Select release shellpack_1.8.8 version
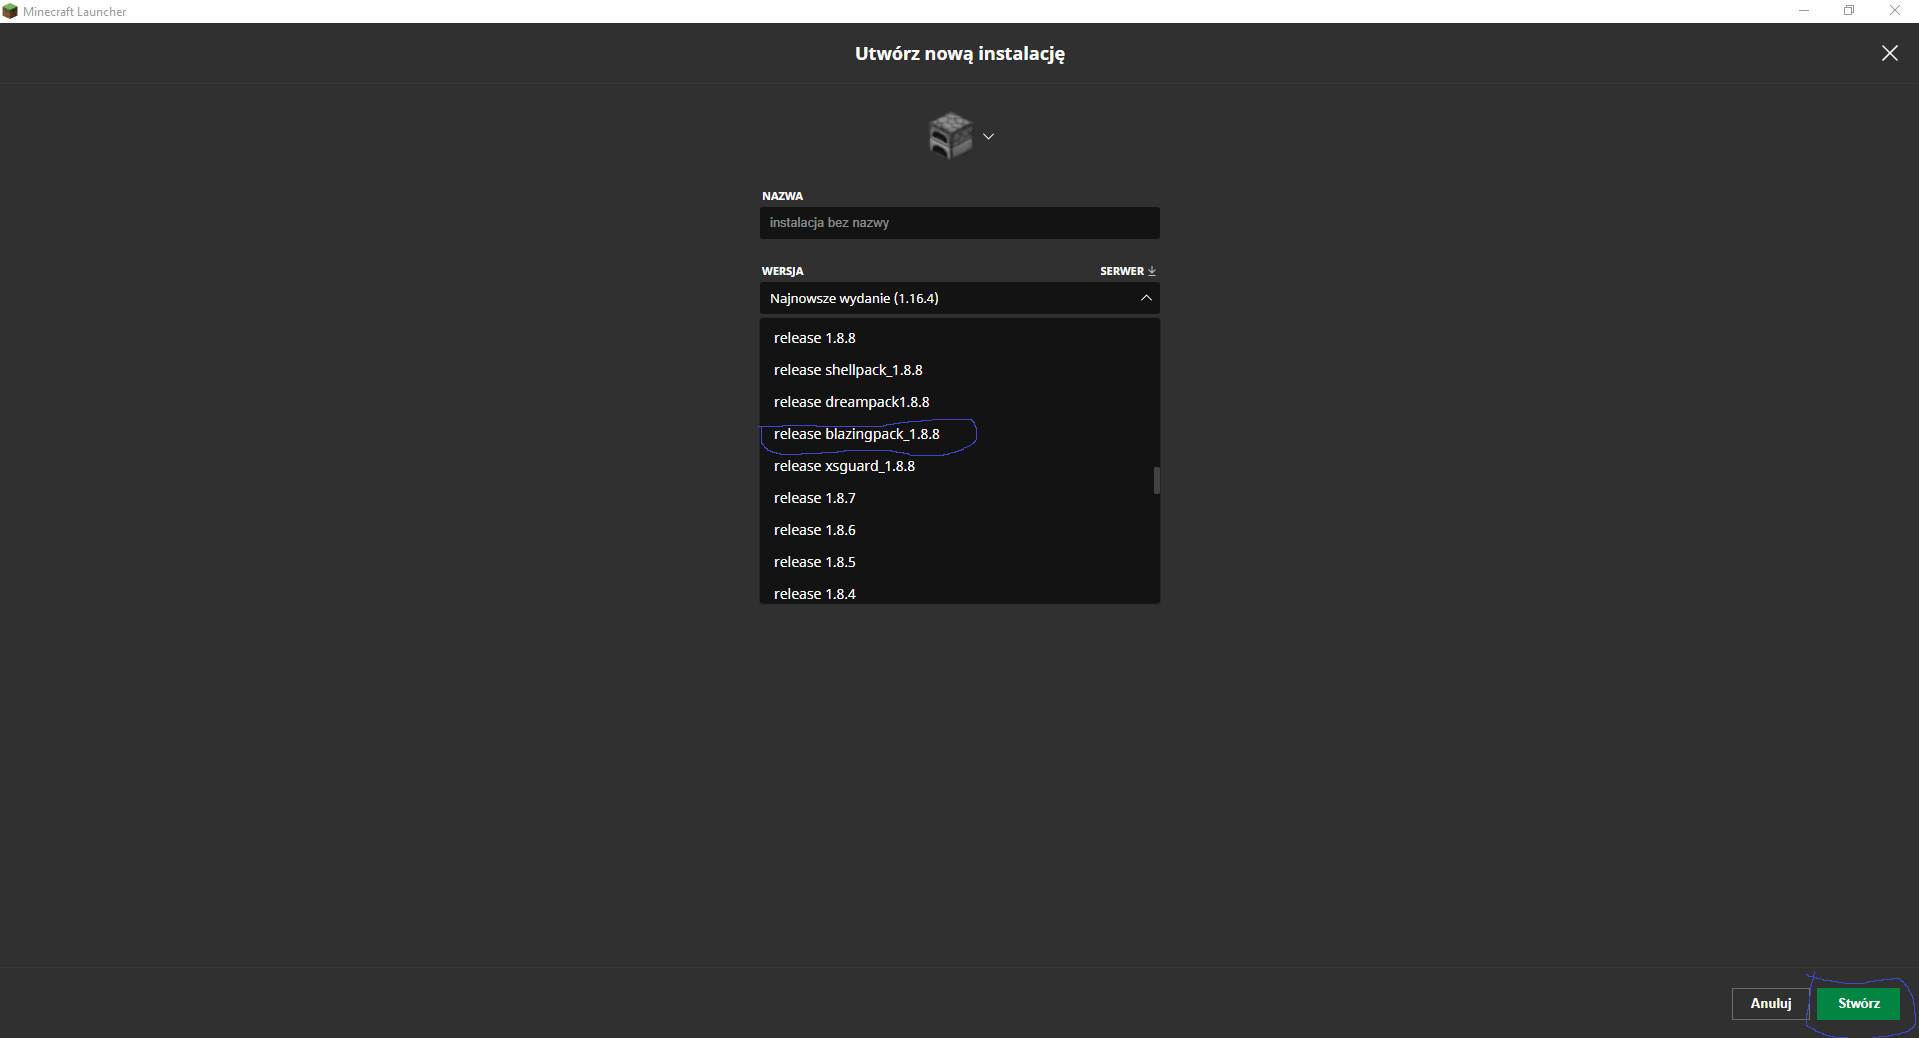 click(959, 370)
